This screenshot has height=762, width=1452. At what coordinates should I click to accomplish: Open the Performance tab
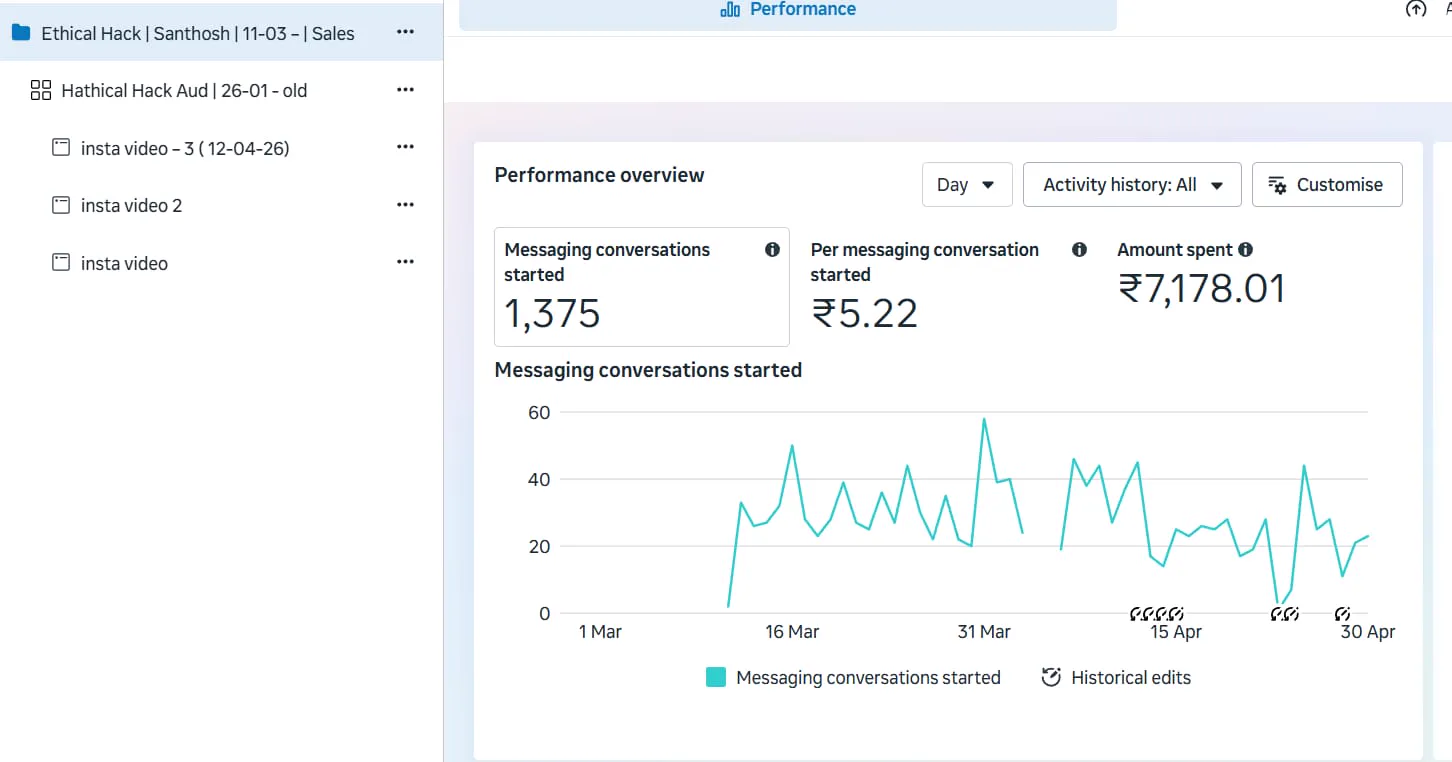(788, 12)
